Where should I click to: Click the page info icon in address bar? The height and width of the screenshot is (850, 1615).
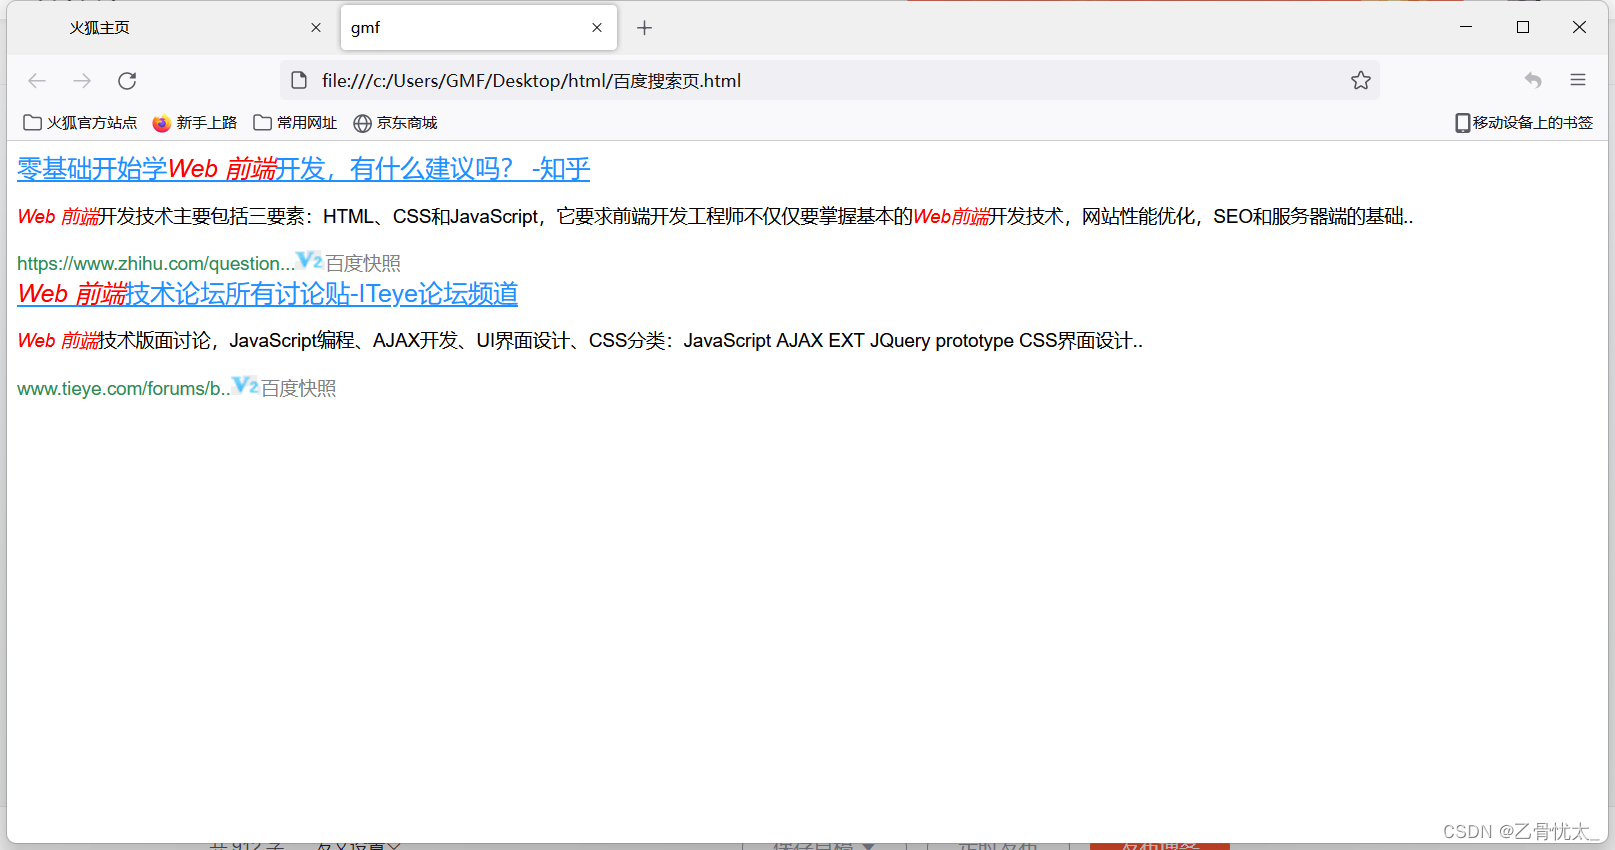pos(299,80)
